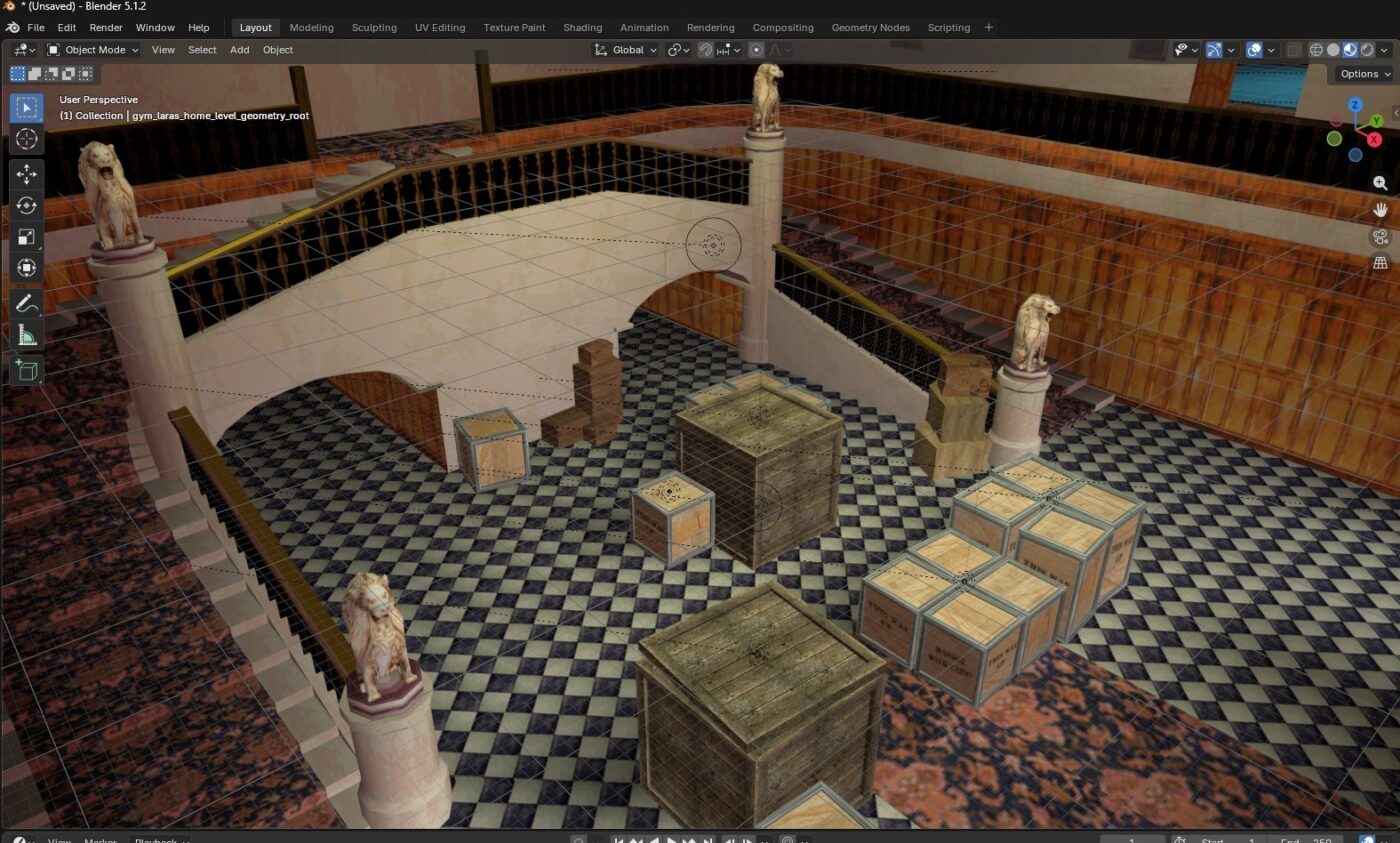Image resolution: width=1400 pixels, height=843 pixels.
Task: Open the gizmo settings dropdown arrow
Action: (1231, 50)
